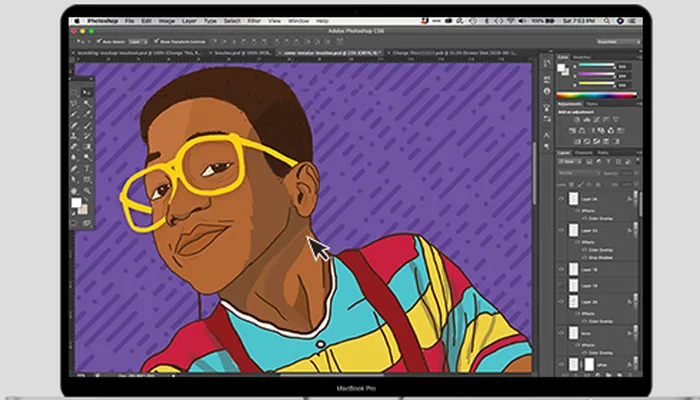Open the Auto-Select Layer dropdown
The image size is (700, 400).
pyautogui.click(x=138, y=42)
